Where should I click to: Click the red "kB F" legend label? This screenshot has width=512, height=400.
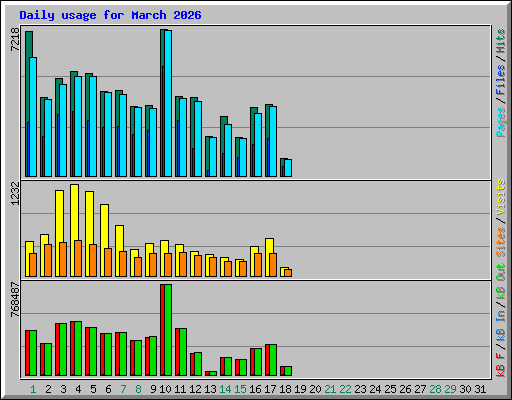tap(500, 364)
